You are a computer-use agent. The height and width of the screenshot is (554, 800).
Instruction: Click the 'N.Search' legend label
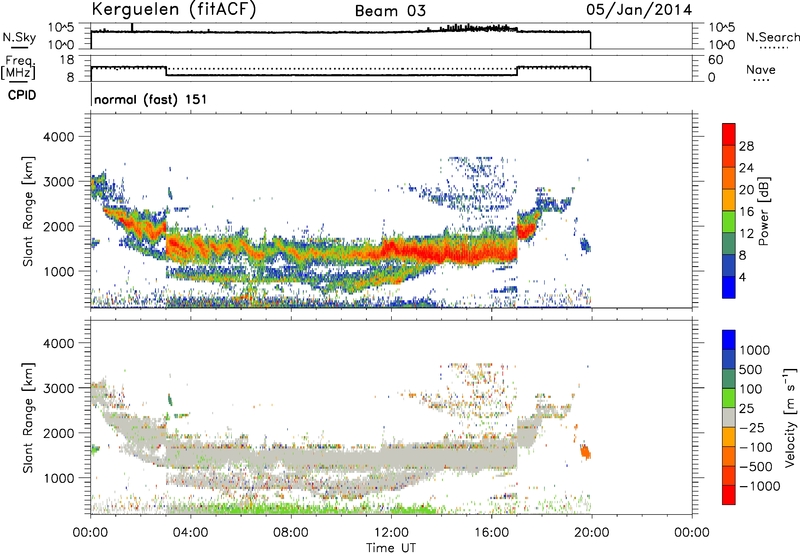pos(772,37)
